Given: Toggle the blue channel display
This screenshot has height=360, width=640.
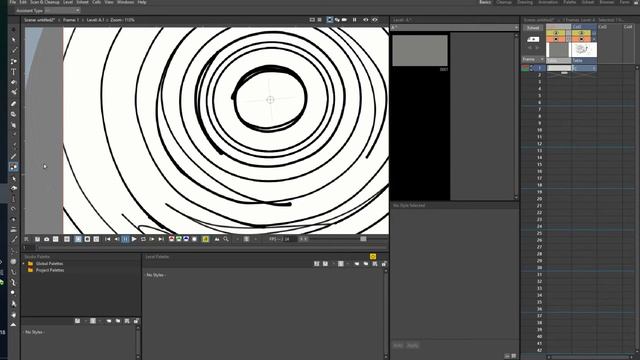Looking at the screenshot, I should click(x=186, y=239).
